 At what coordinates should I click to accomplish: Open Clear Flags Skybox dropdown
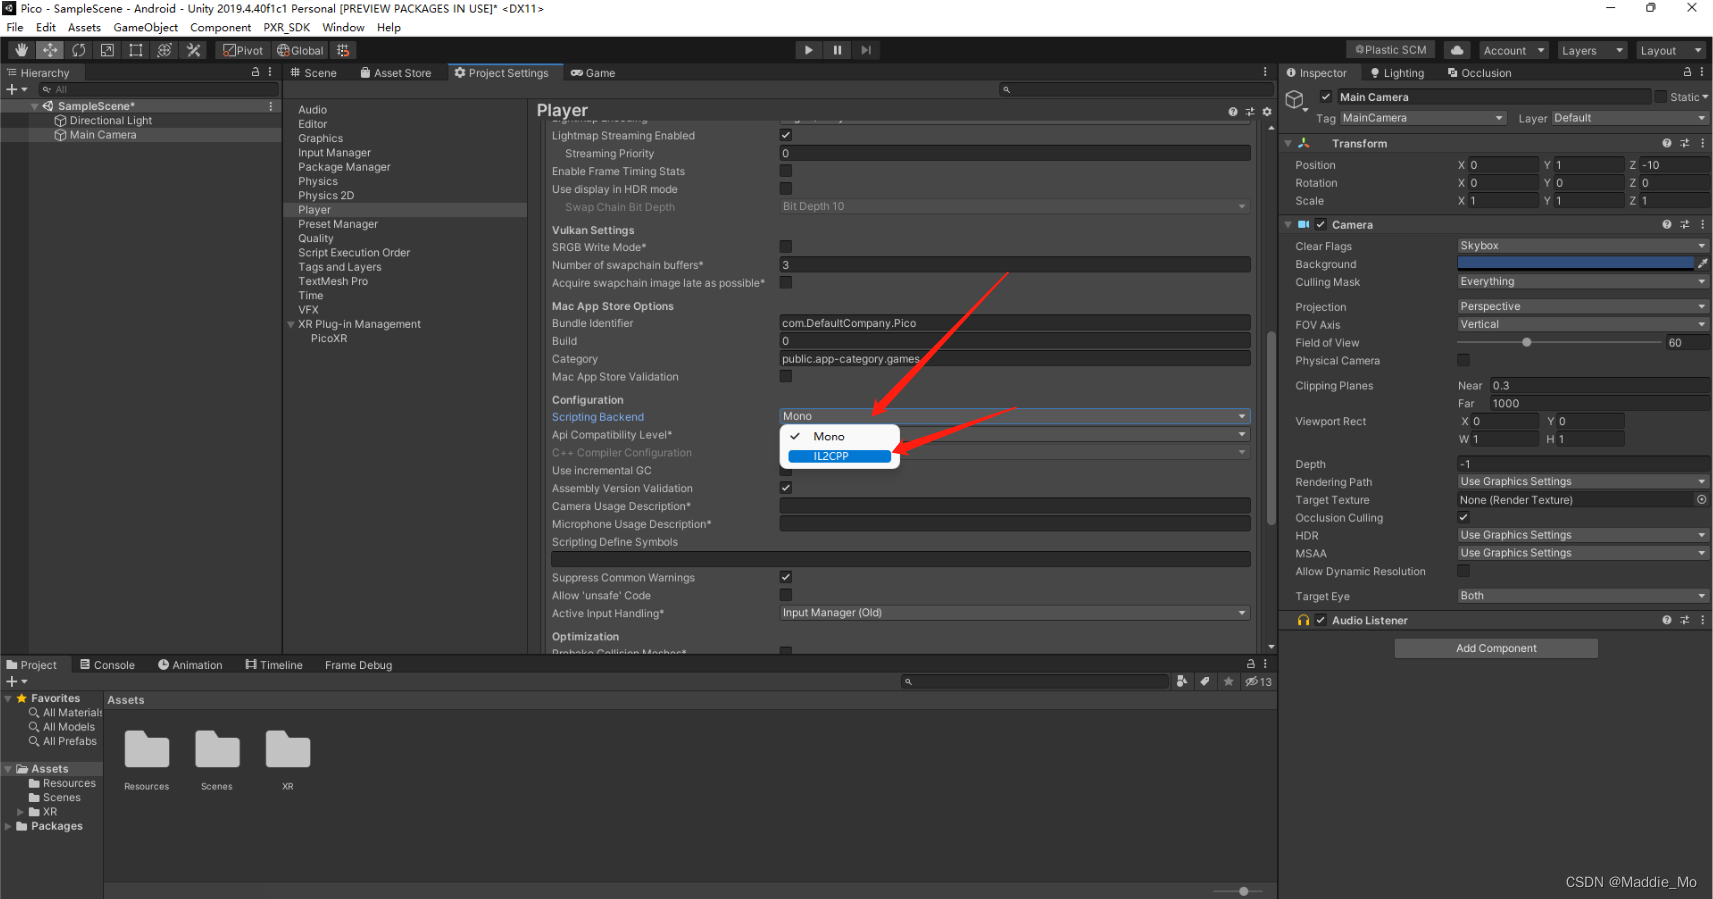(1583, 246)
